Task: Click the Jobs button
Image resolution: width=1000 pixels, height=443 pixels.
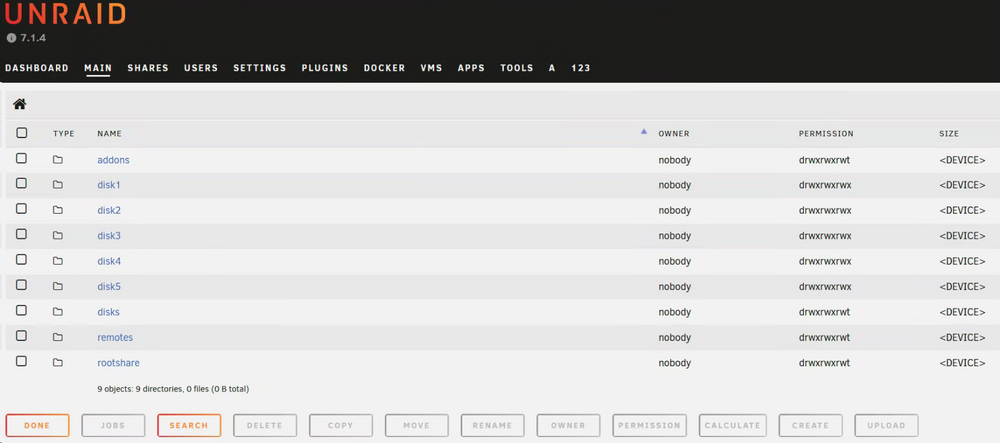Action: (114, 425)
